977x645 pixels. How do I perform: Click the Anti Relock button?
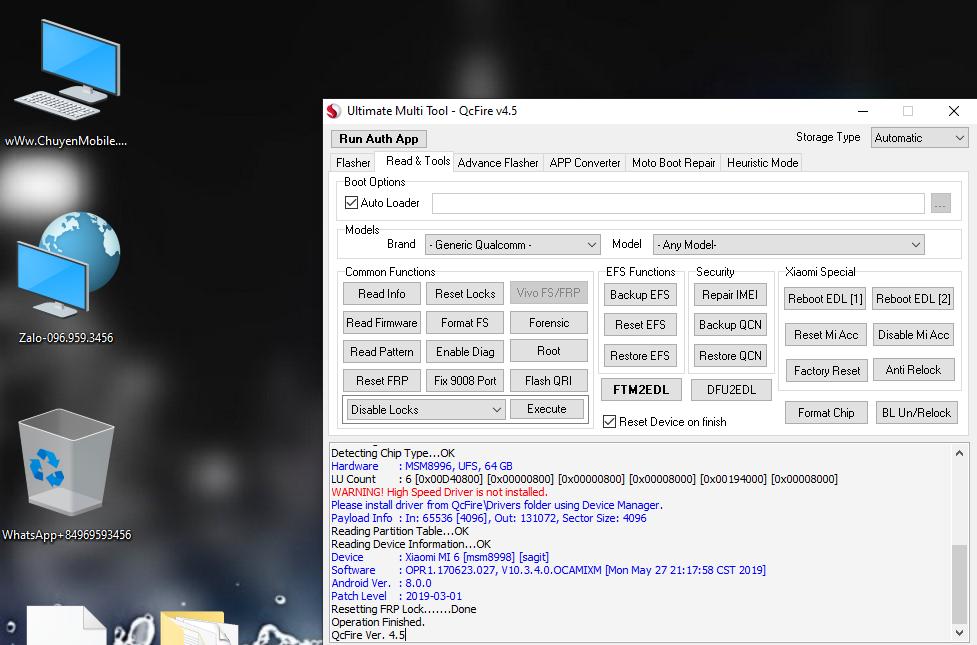913,370
